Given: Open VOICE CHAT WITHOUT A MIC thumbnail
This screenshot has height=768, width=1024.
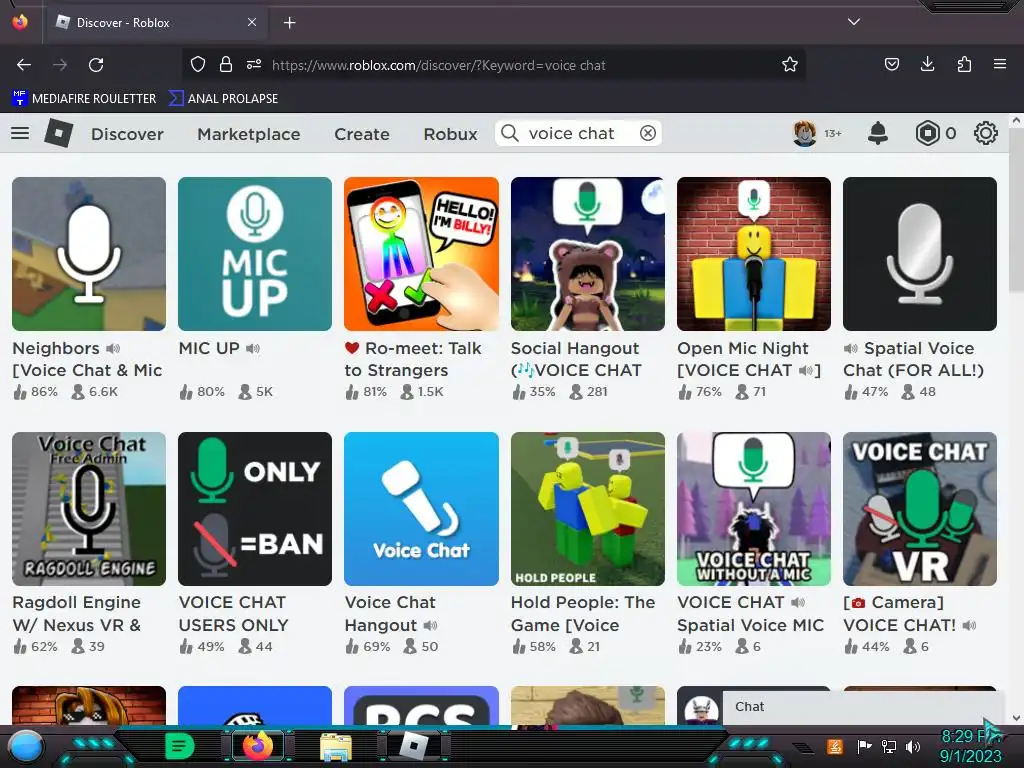Looking at the screenshot, I should (x=754, y=509).
